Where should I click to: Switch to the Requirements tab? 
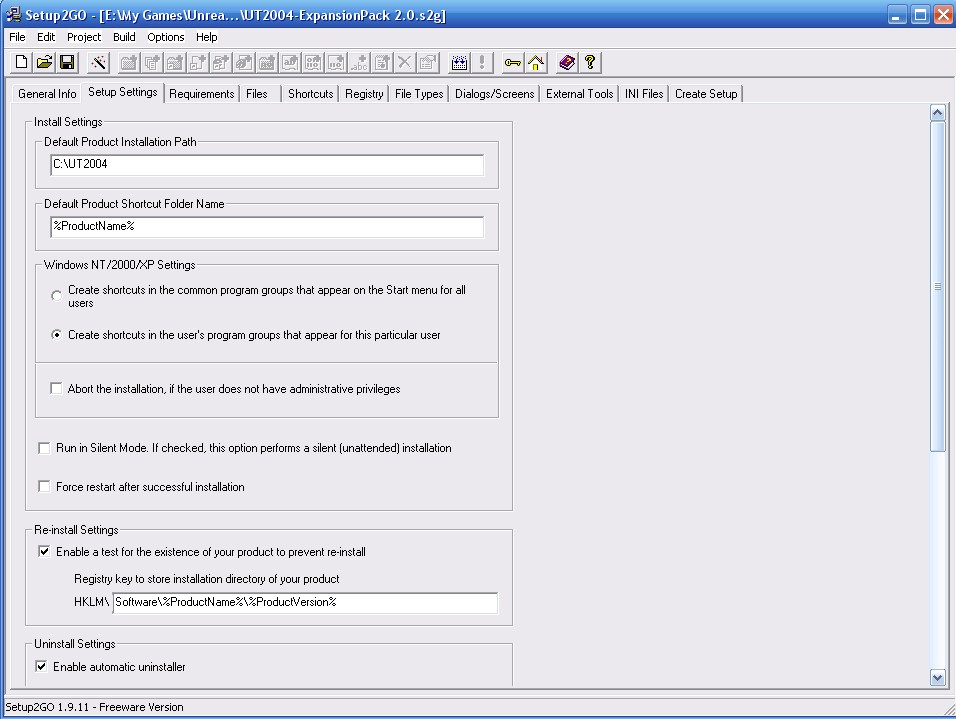pyautogui.click(x=202, y=94)
